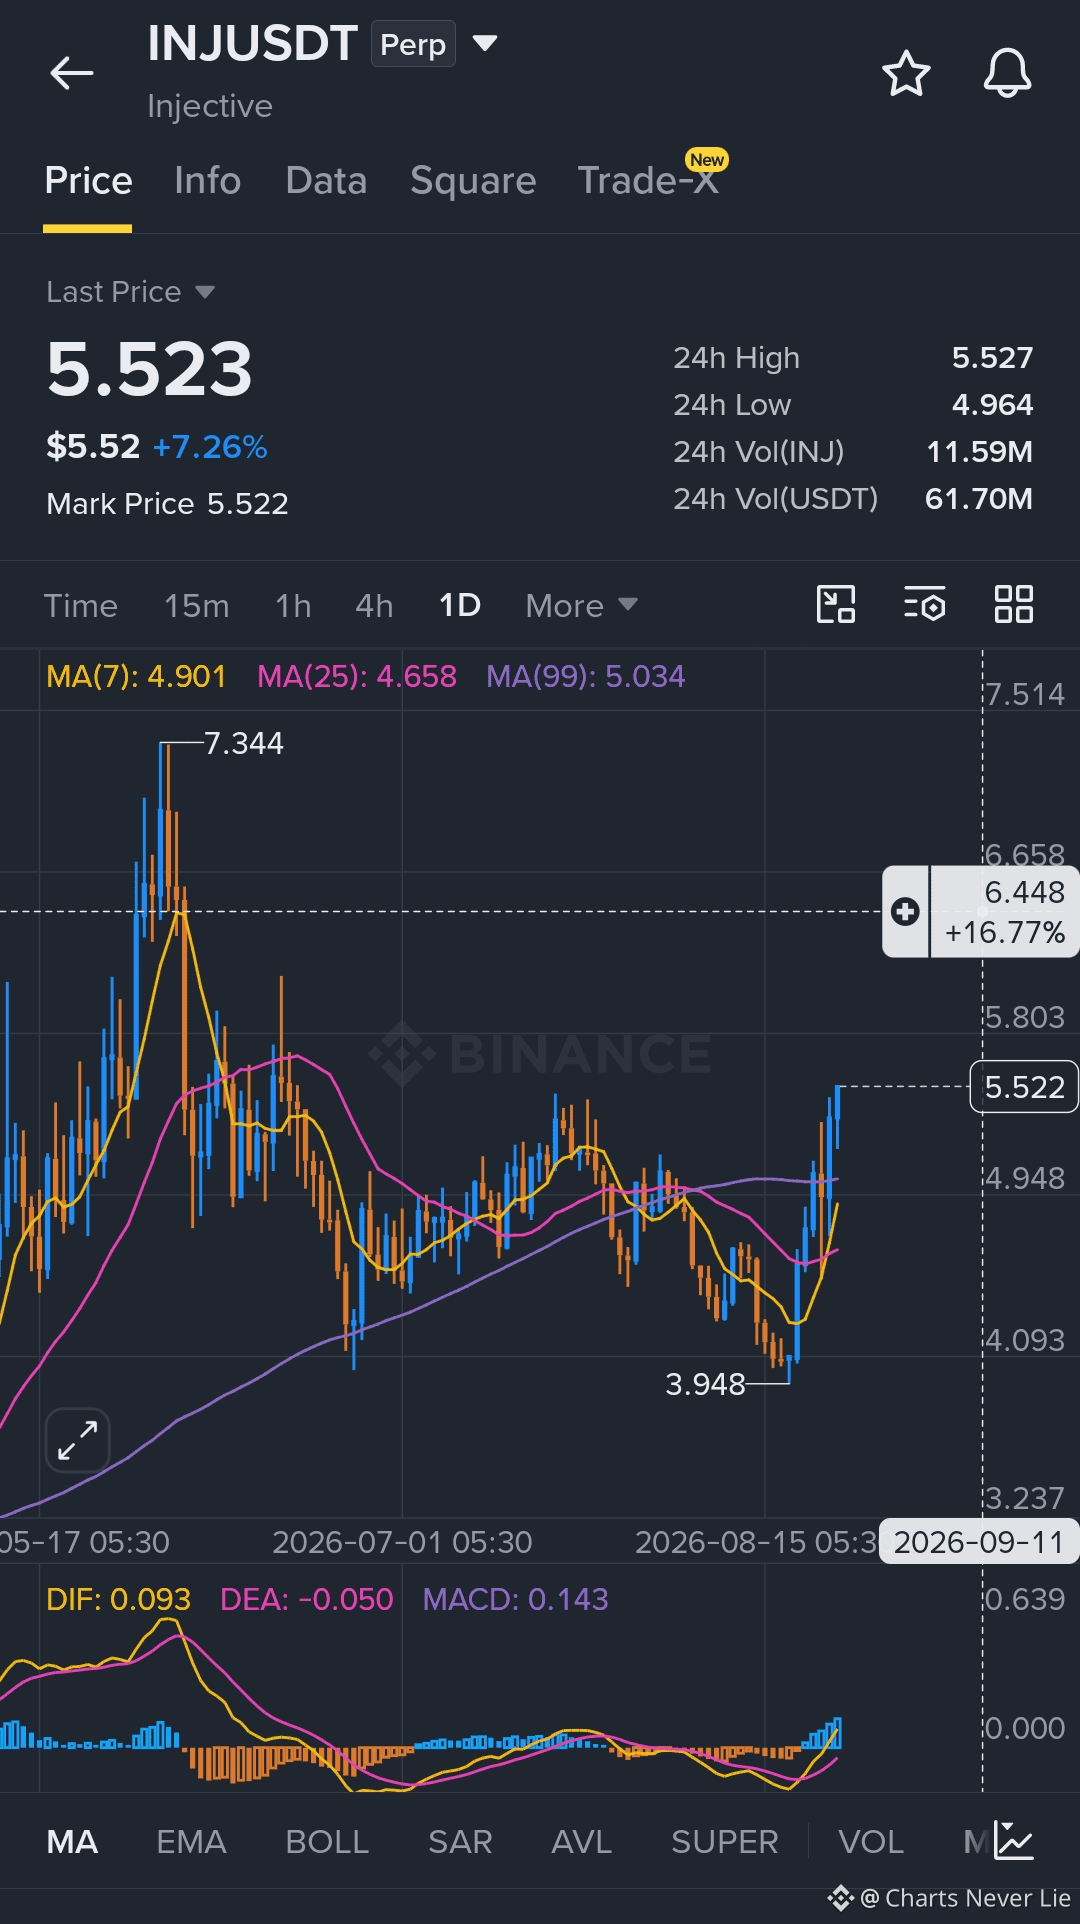Tap the MA(7): 4.901 legend
The height and width of the screenshot is (1924, 1080).
point(136,677)
